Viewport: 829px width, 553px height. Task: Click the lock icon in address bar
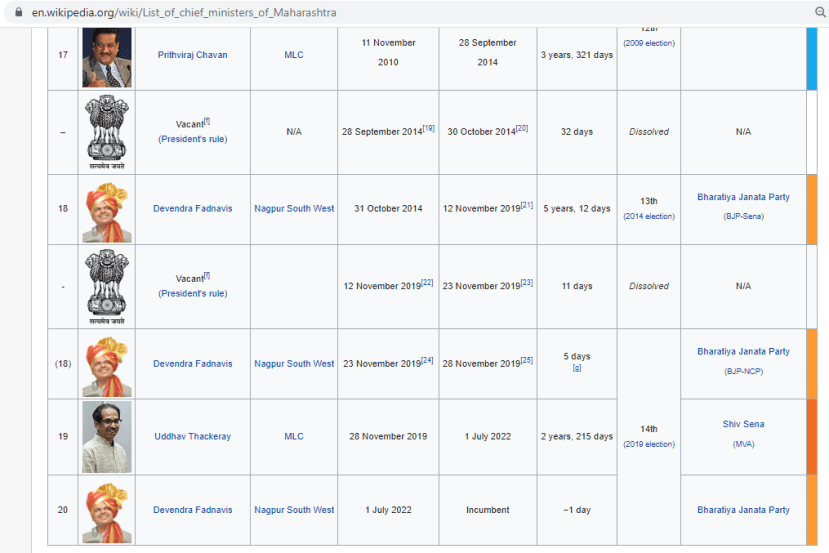[x=13, y=13]
